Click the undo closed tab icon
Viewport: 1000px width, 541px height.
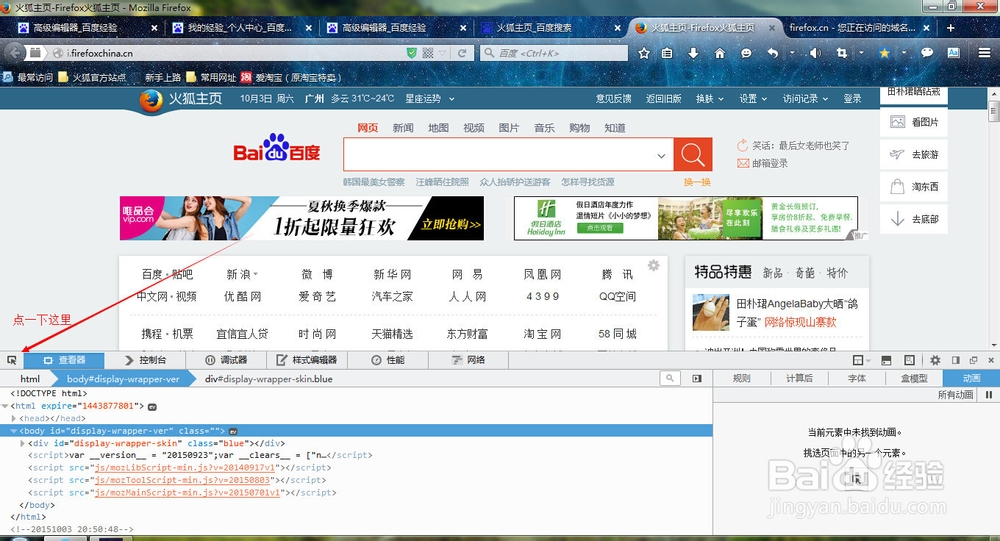coord(772,53)
